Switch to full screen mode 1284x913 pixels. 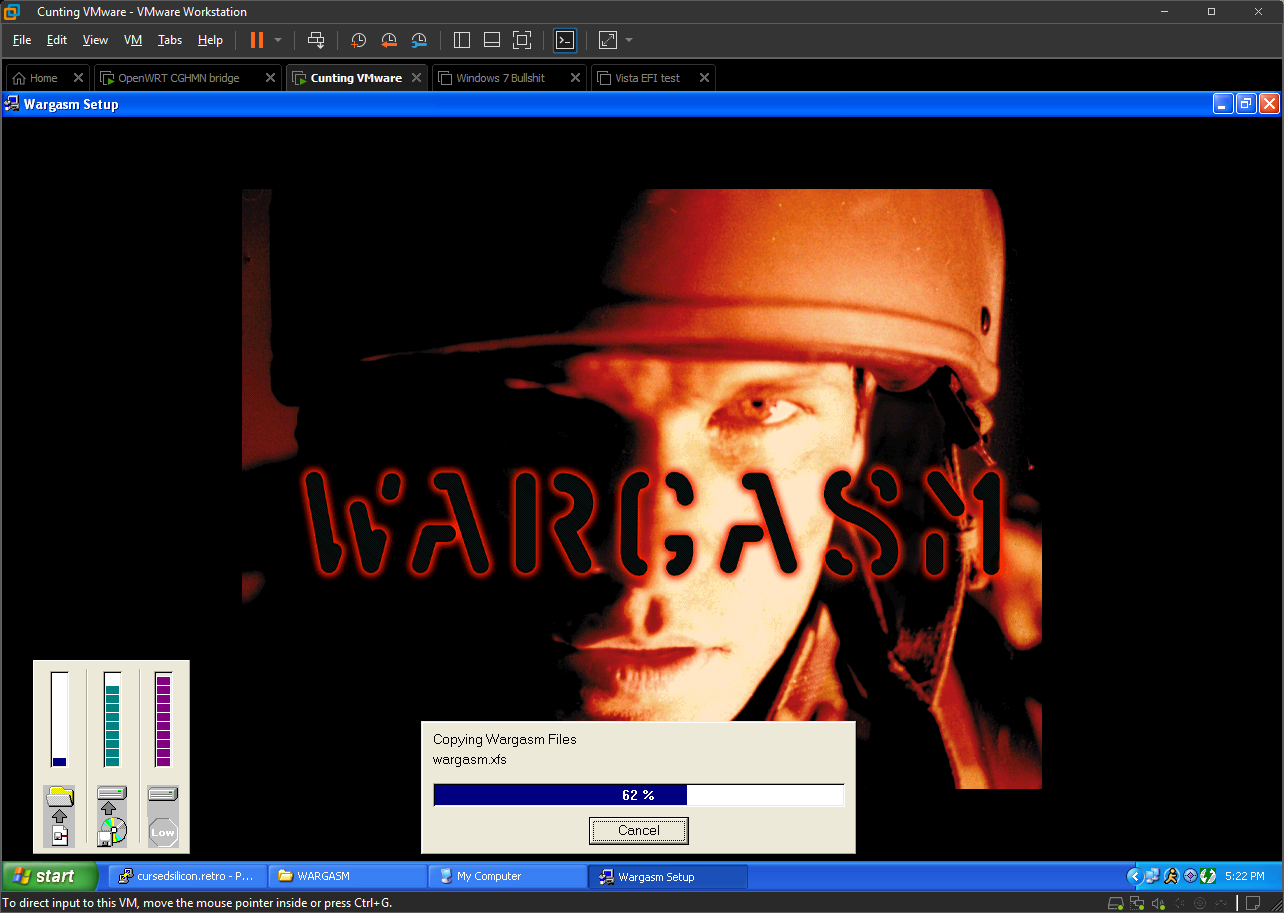coord(522,40)
